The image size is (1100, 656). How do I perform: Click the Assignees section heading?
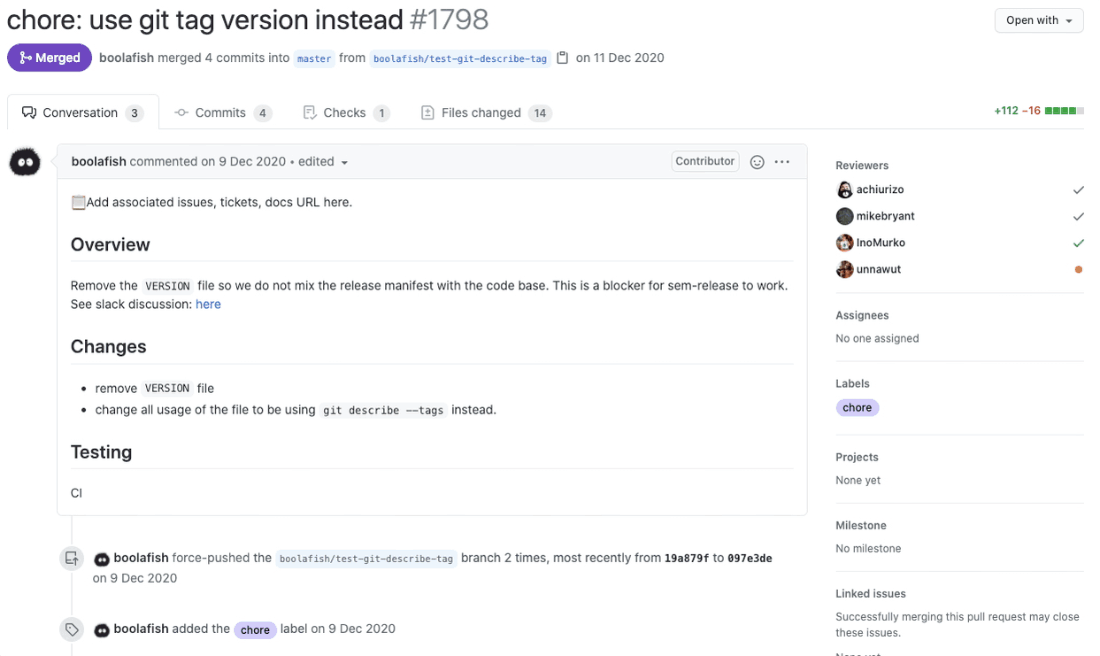[861, 316]
